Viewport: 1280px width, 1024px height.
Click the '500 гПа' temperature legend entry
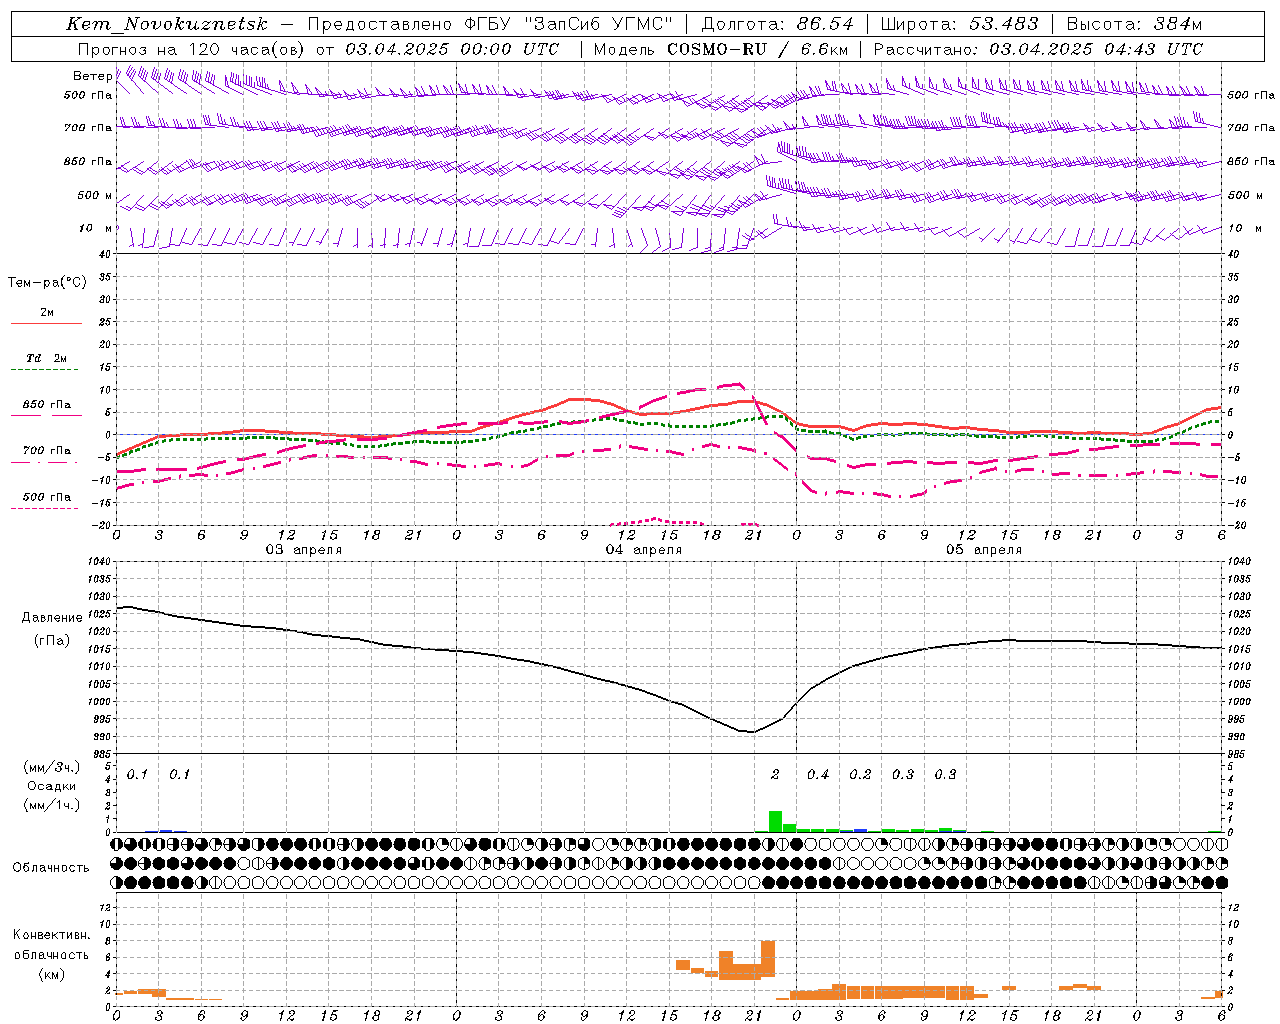click(x=46, y=496)
